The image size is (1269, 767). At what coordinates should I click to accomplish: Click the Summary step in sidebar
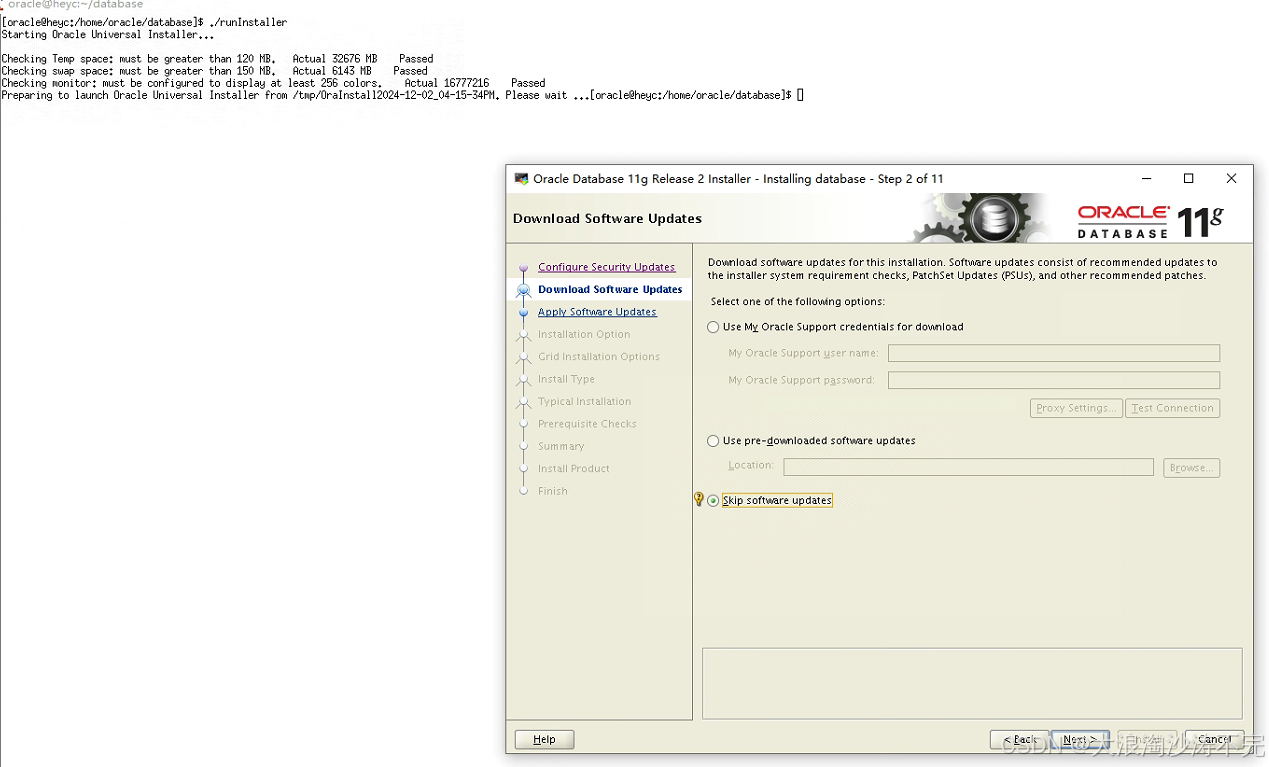561,446
